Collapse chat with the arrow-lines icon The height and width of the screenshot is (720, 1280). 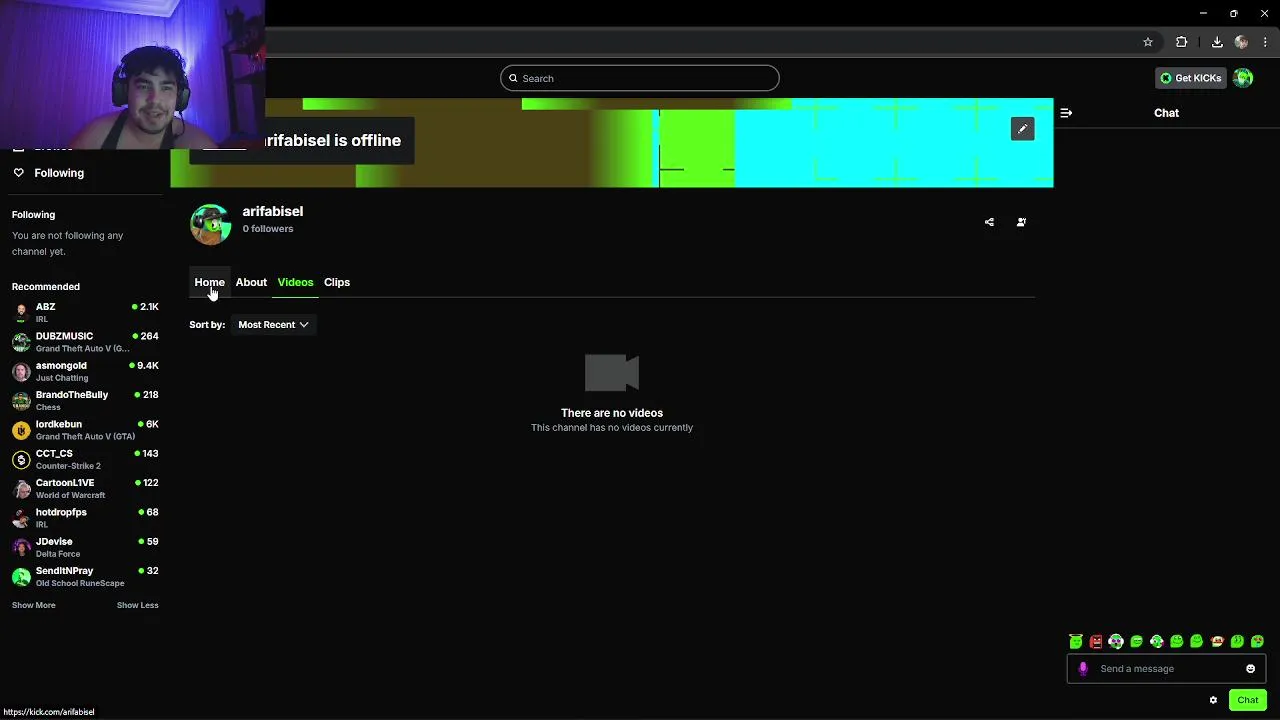[x=1066, y=113]
